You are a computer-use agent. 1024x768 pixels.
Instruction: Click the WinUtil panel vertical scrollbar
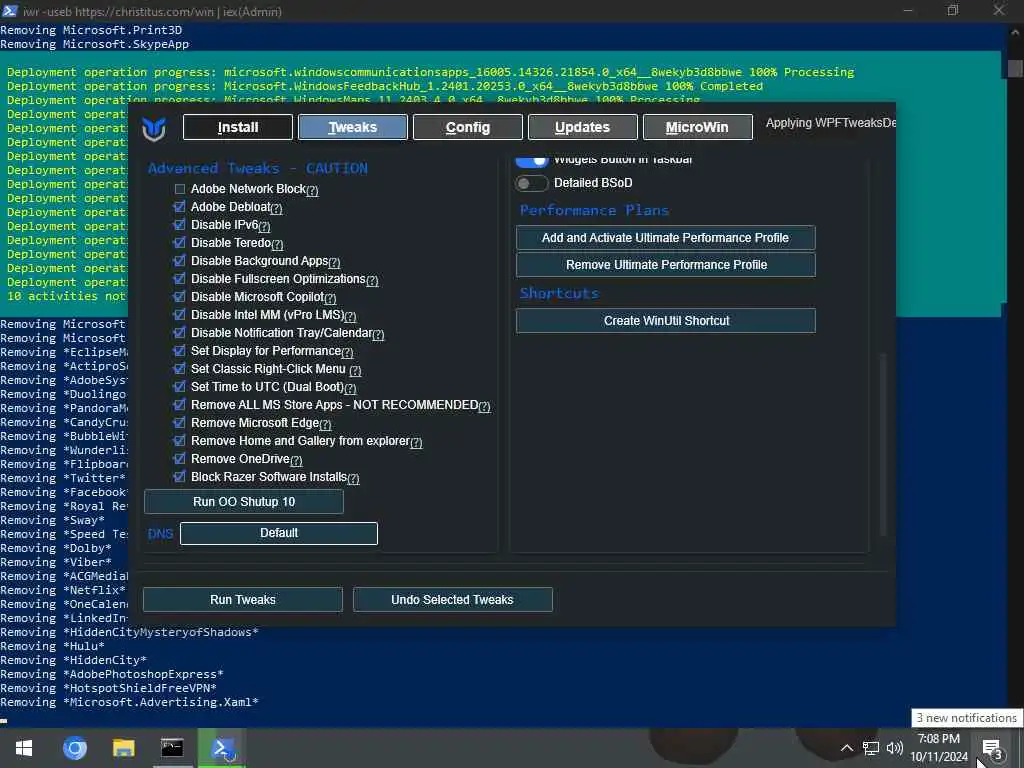(x=883, y=444)
